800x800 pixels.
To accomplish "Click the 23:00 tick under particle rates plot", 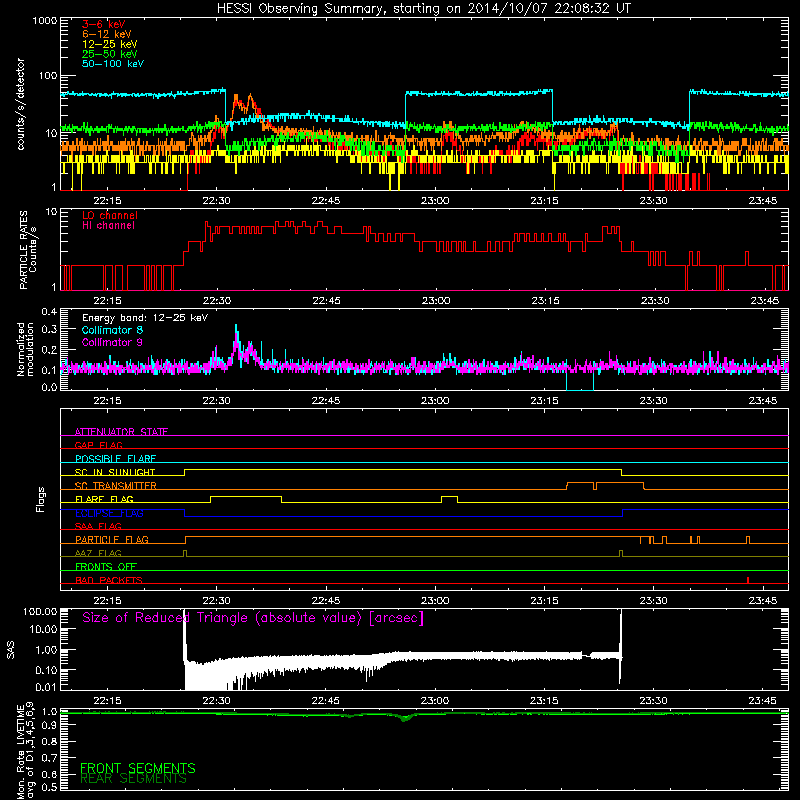I will pyautogui.click(x=435, y=301).
